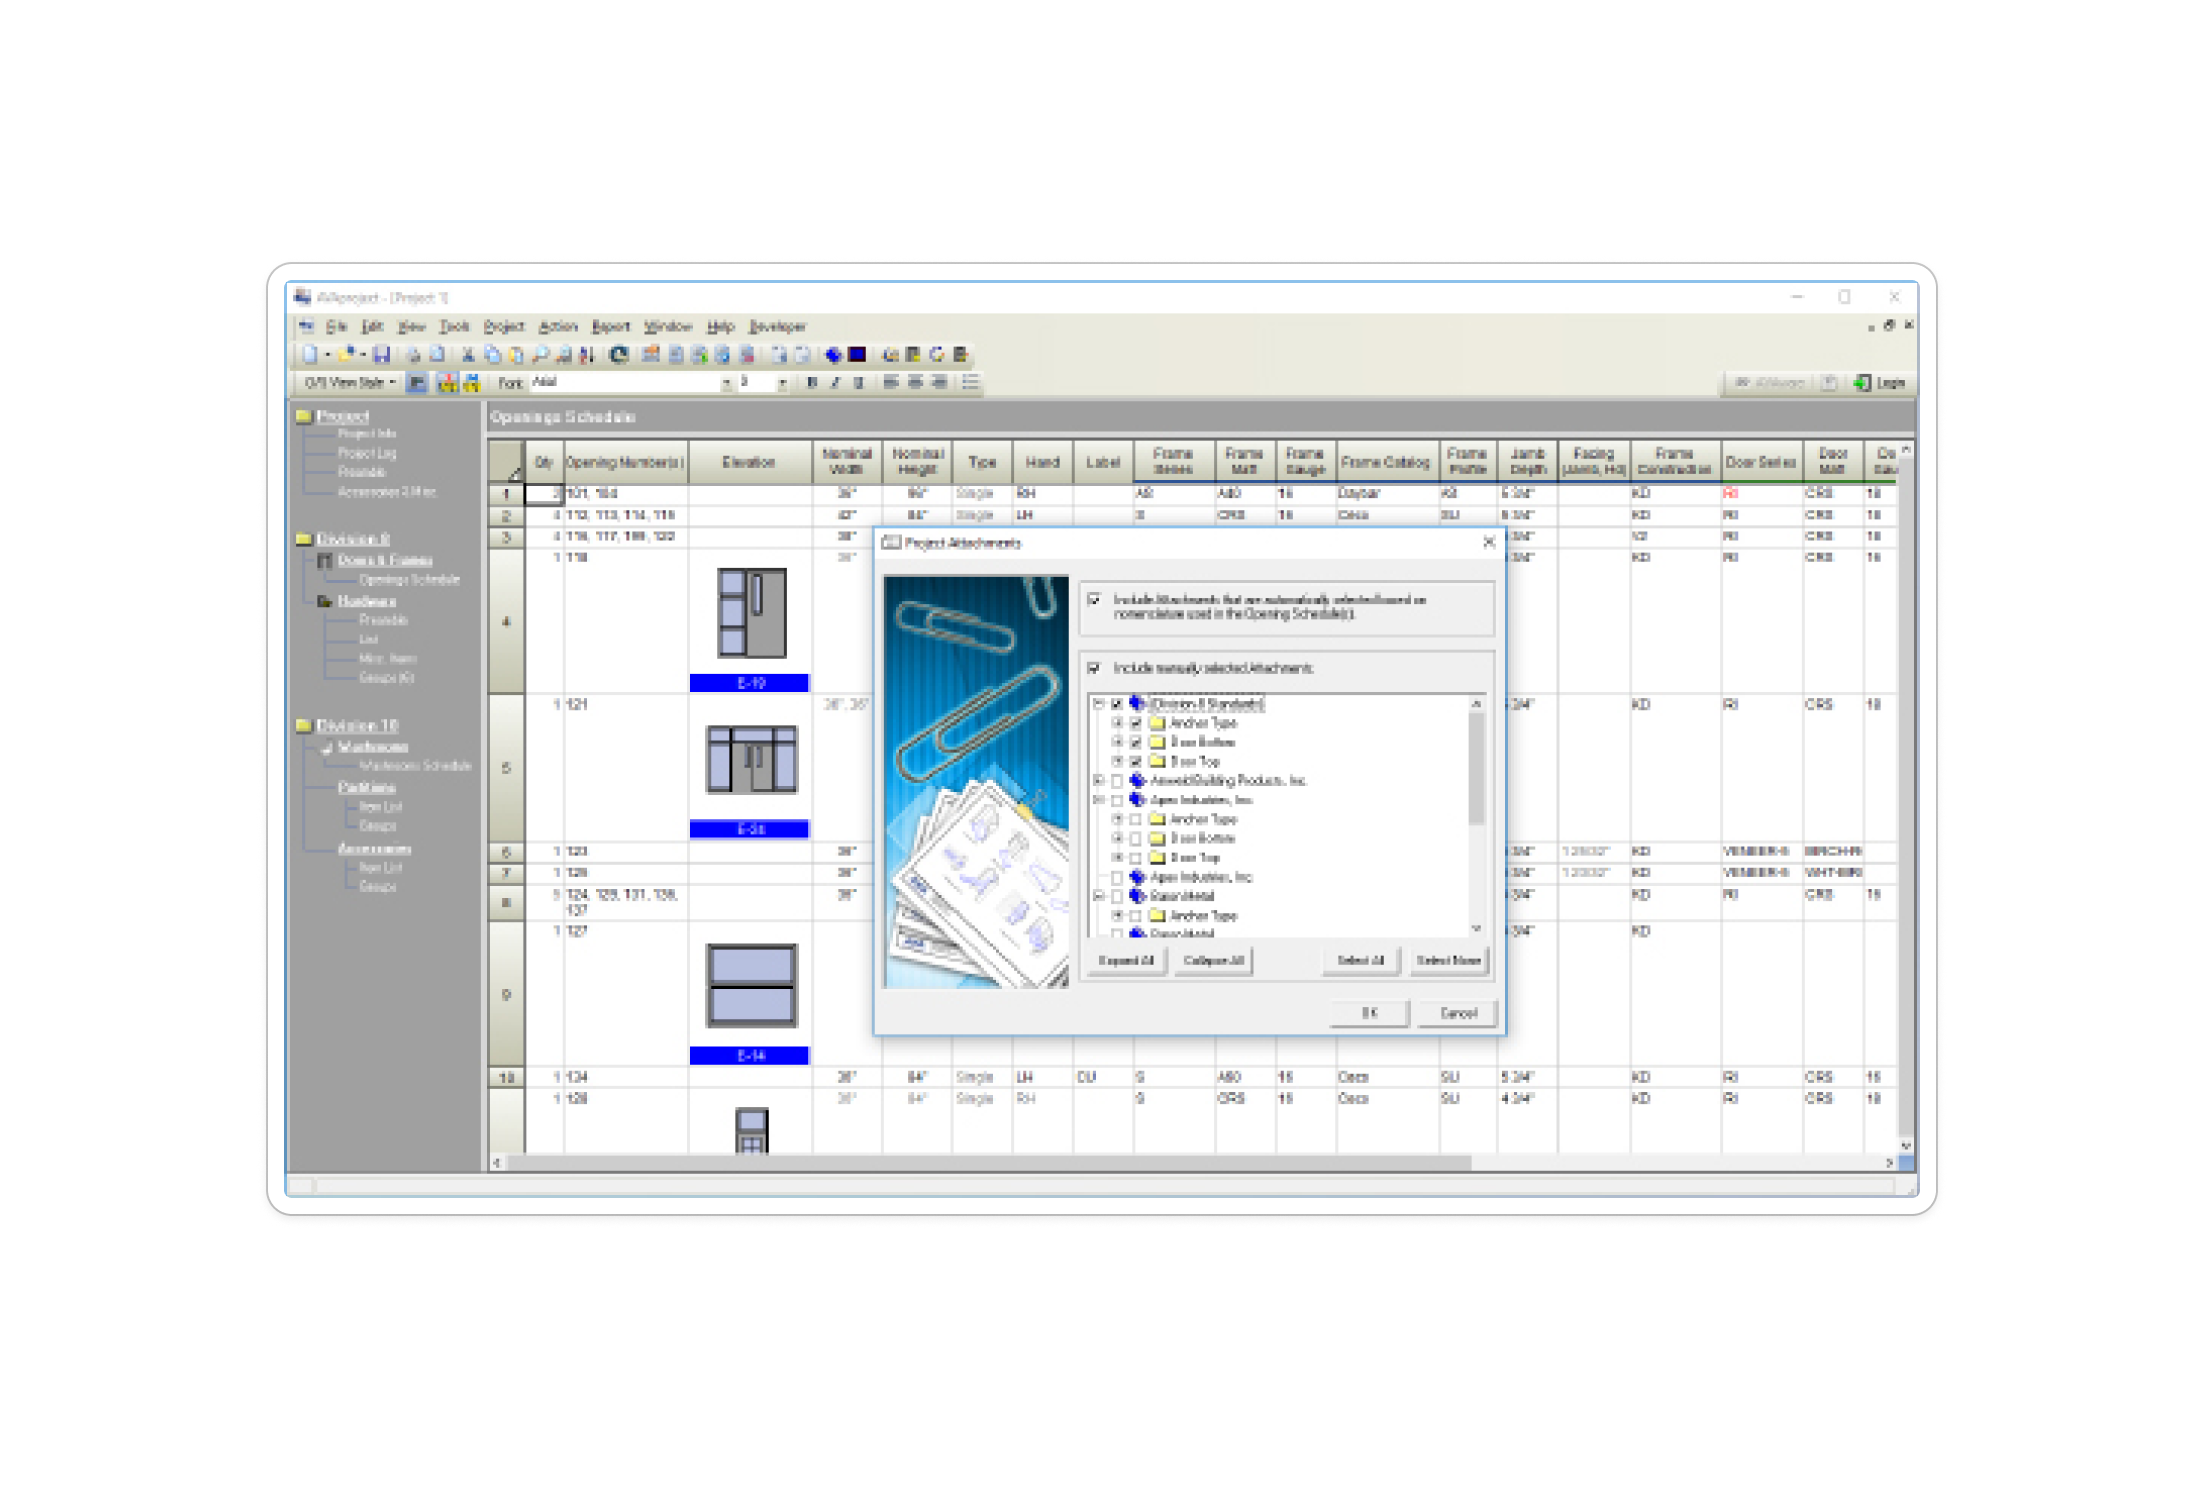Screen dimensions: 2205x1486
Task: Click the Bold formatting icon
Action: coord(812,383)
